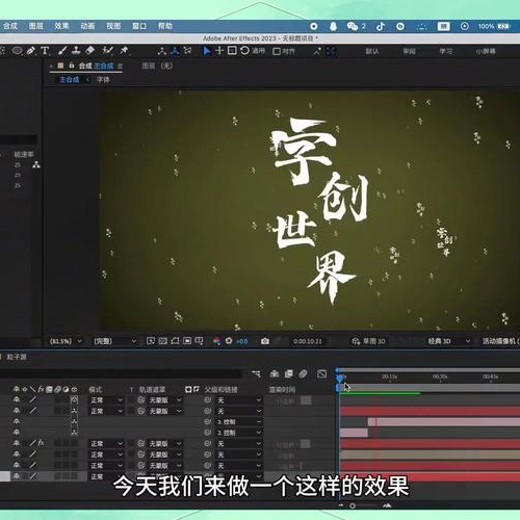Select the Ellipse shape tool
This screenshot has height=520, width=520.
(17, 51)
